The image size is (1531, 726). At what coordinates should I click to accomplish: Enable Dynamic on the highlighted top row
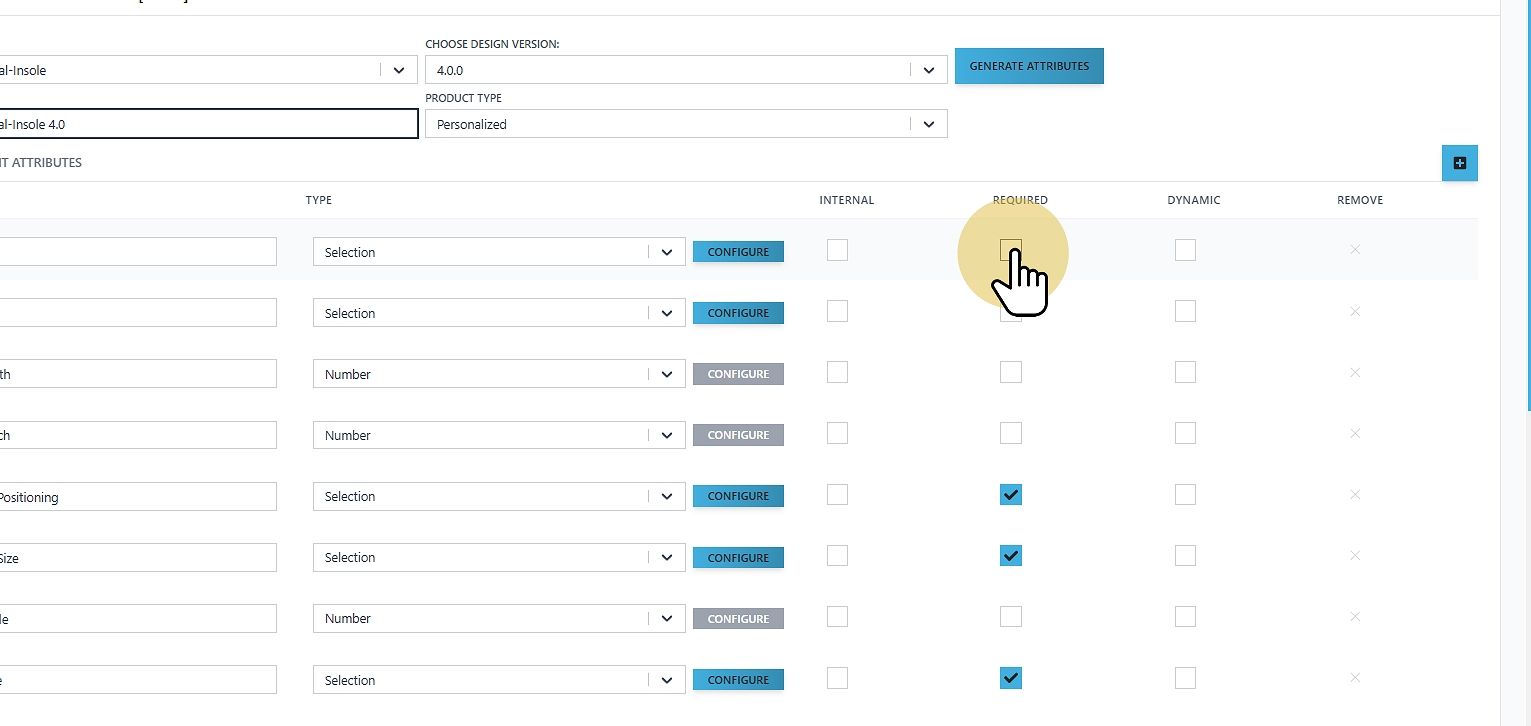point(1185,250)
